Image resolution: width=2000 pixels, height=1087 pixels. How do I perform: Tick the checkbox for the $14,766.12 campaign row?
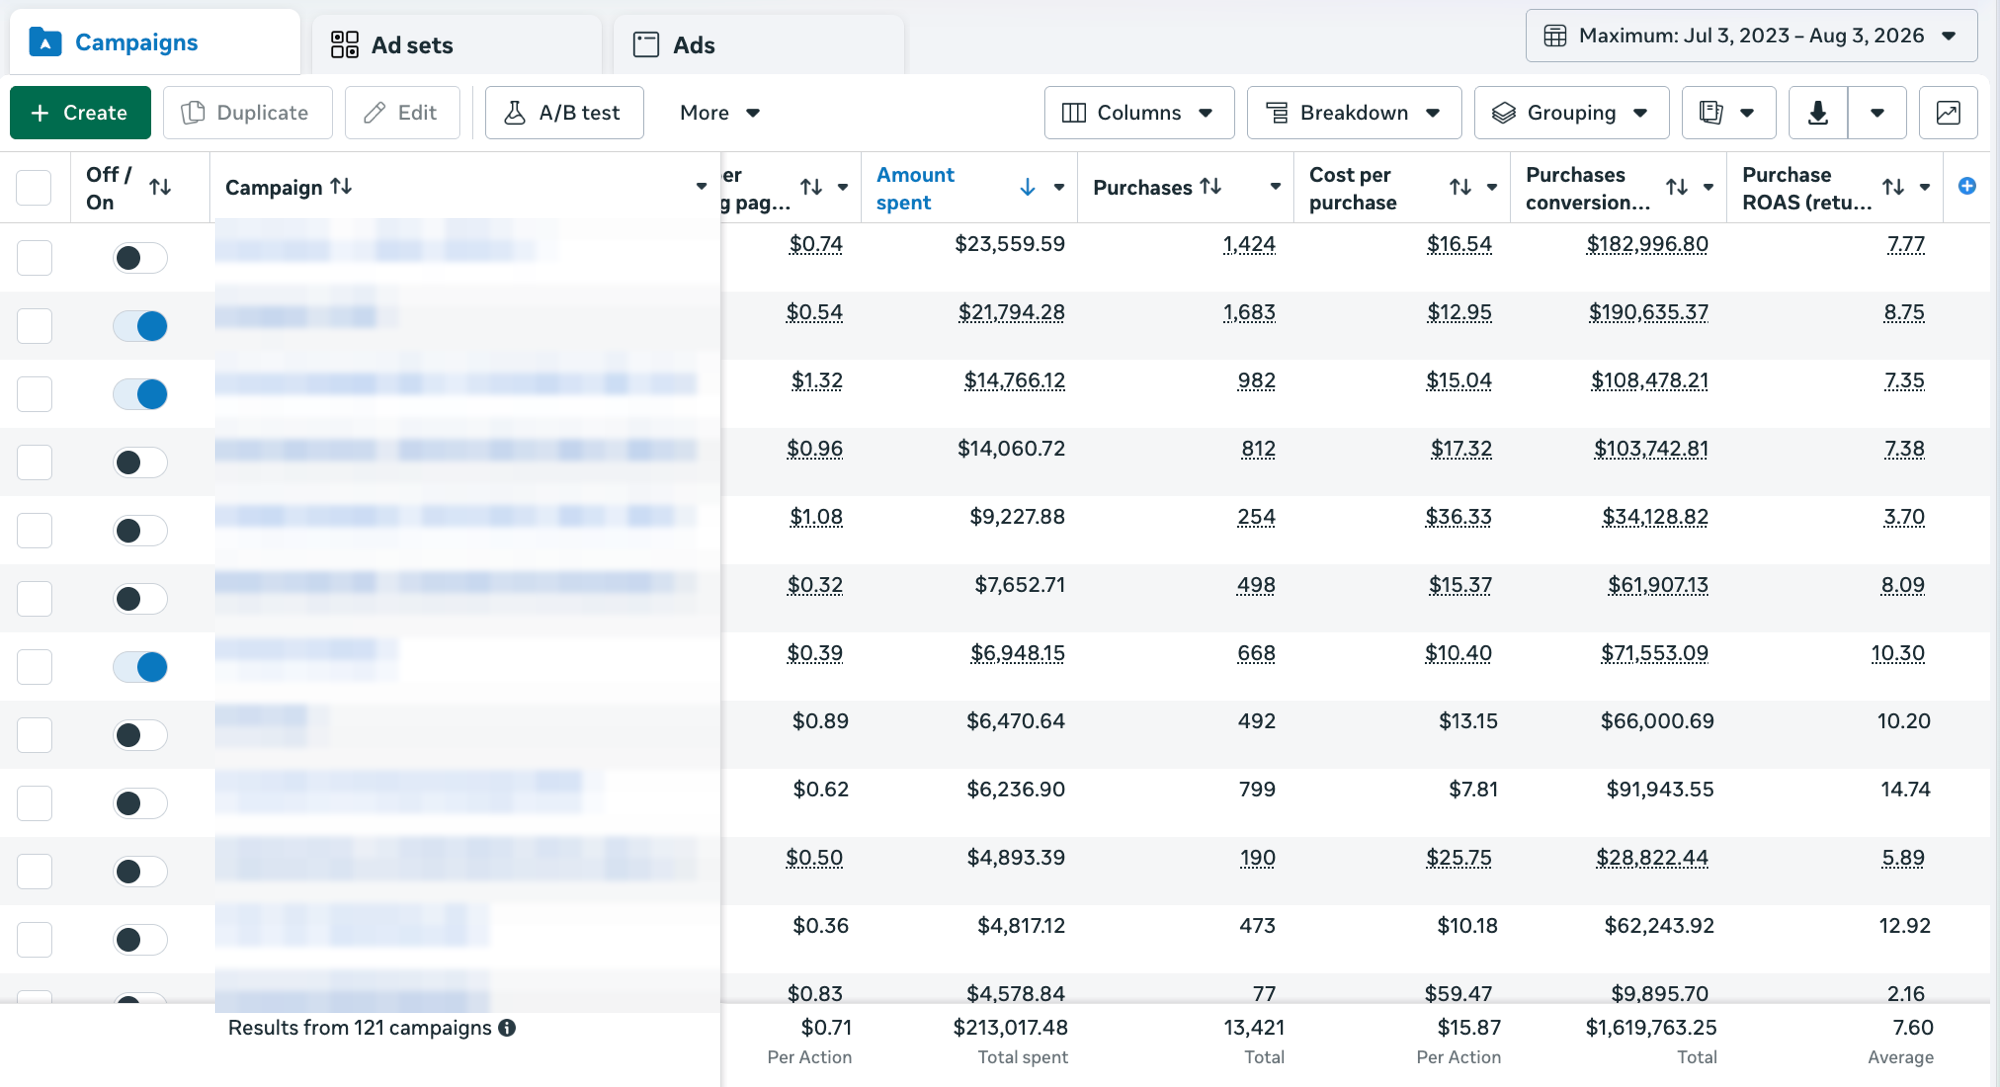[x=35, y=394]
